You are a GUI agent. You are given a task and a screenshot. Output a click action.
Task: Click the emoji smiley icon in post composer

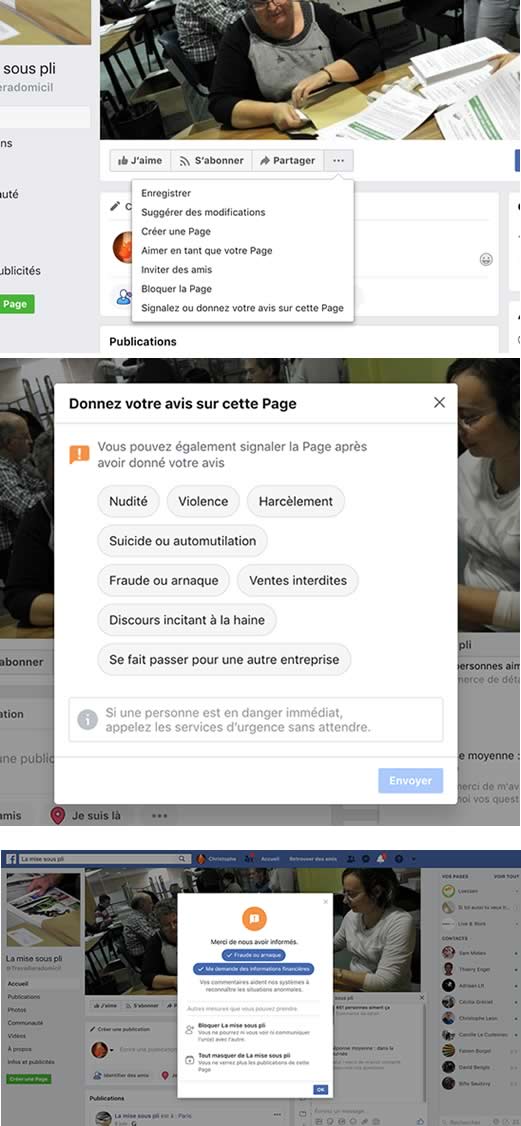point(487,259)
